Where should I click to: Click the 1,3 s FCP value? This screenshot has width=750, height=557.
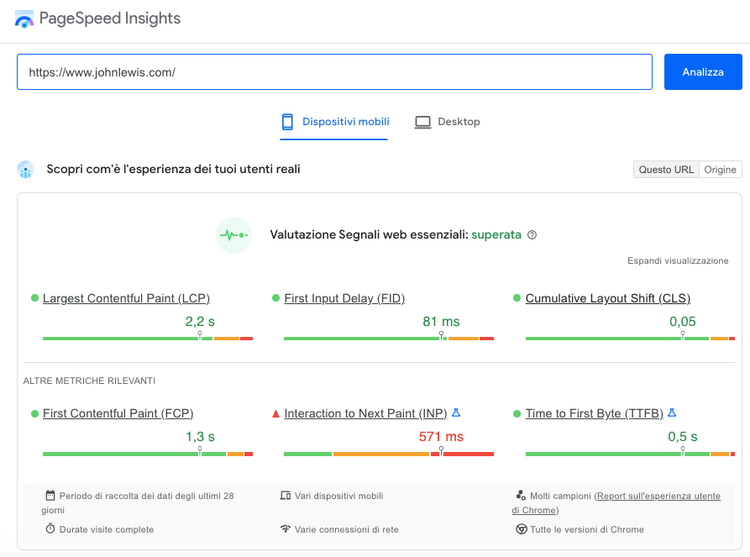click(x=200, y=437)
